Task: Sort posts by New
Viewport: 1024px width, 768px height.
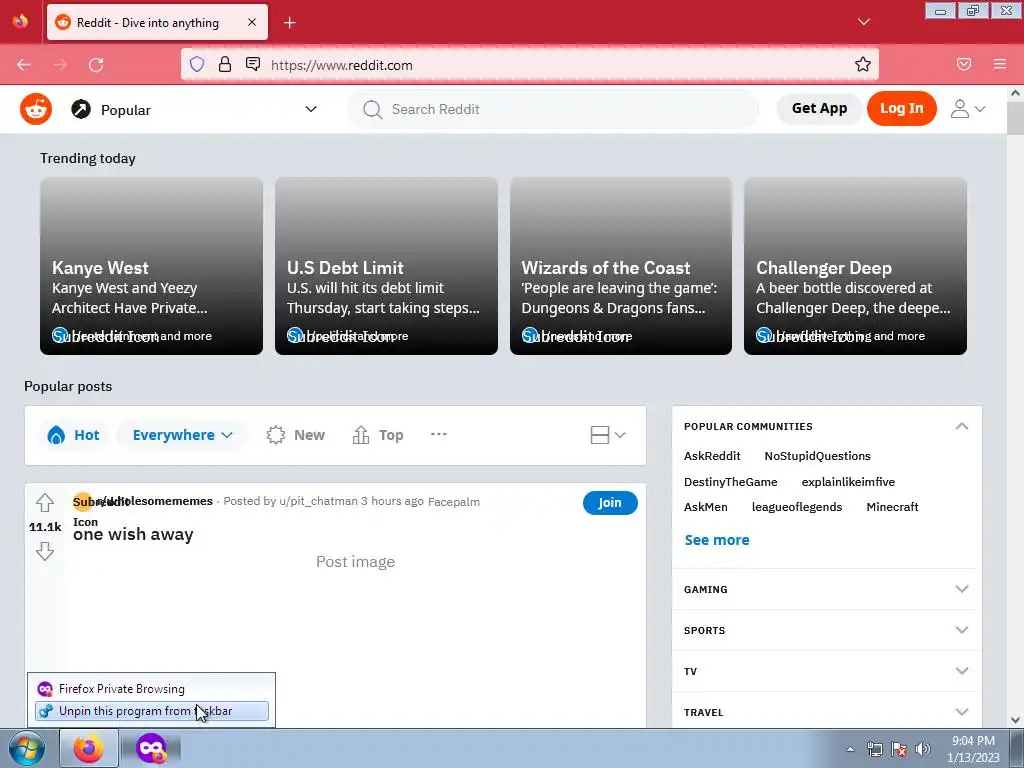Action: click(295, 435)
